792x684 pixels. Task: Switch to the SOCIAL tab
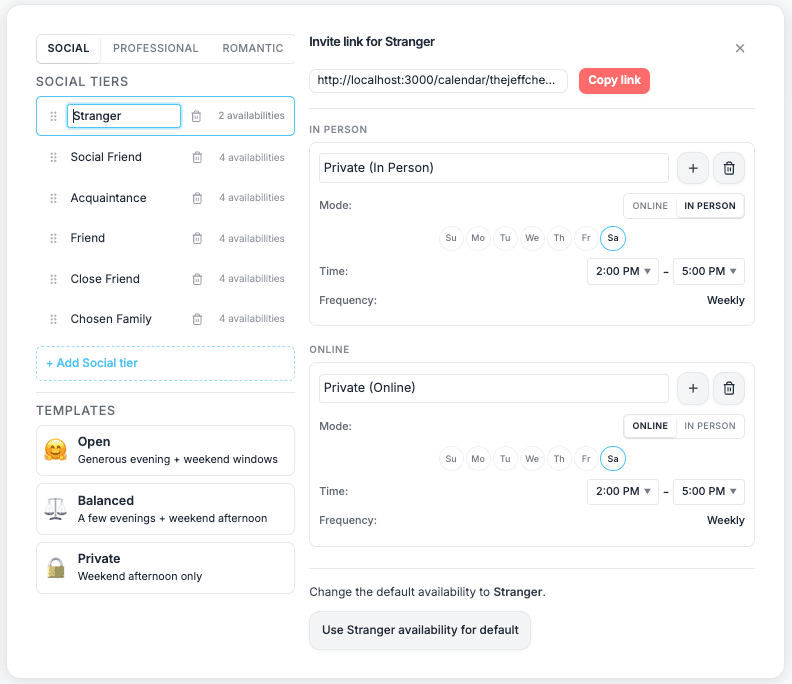[68, 48]
